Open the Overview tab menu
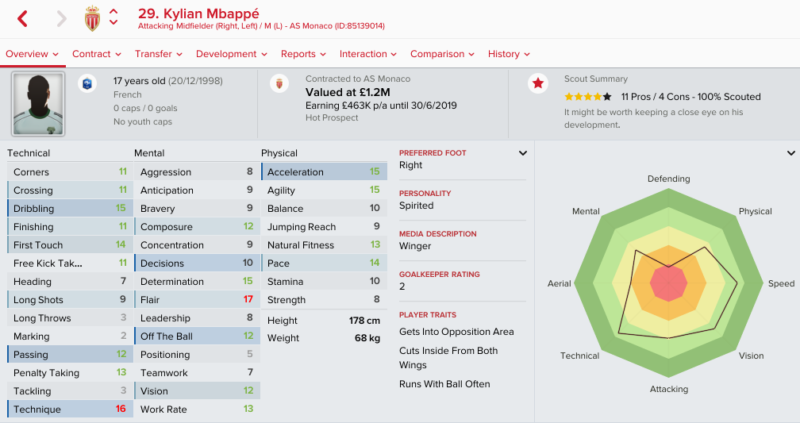The height and width of the screenshot is (423, 800). click(x=31, y=54)
